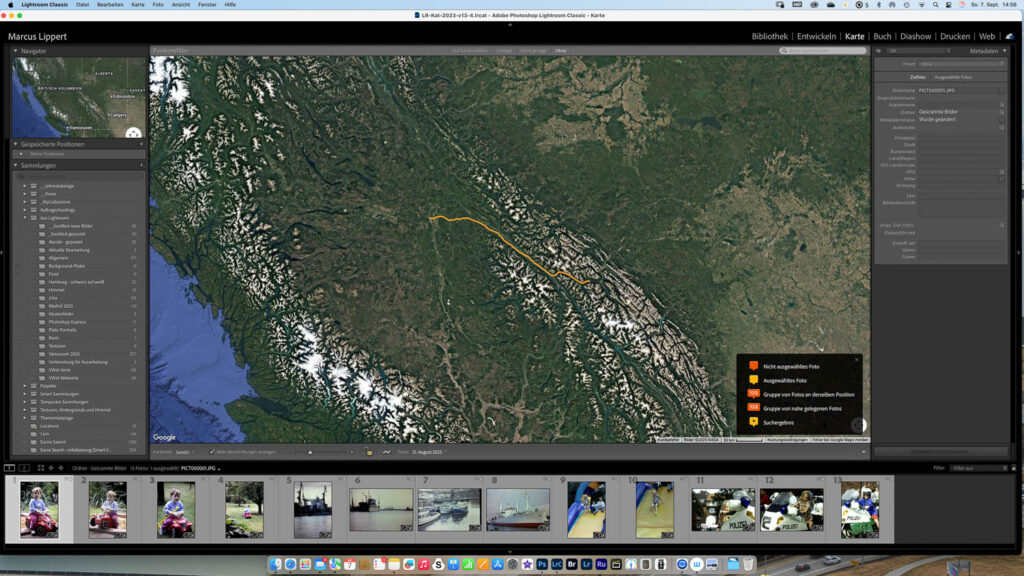Open the track date 21. August 2025 dropdown
1024x576 pixels.
(x=428, y=452)
